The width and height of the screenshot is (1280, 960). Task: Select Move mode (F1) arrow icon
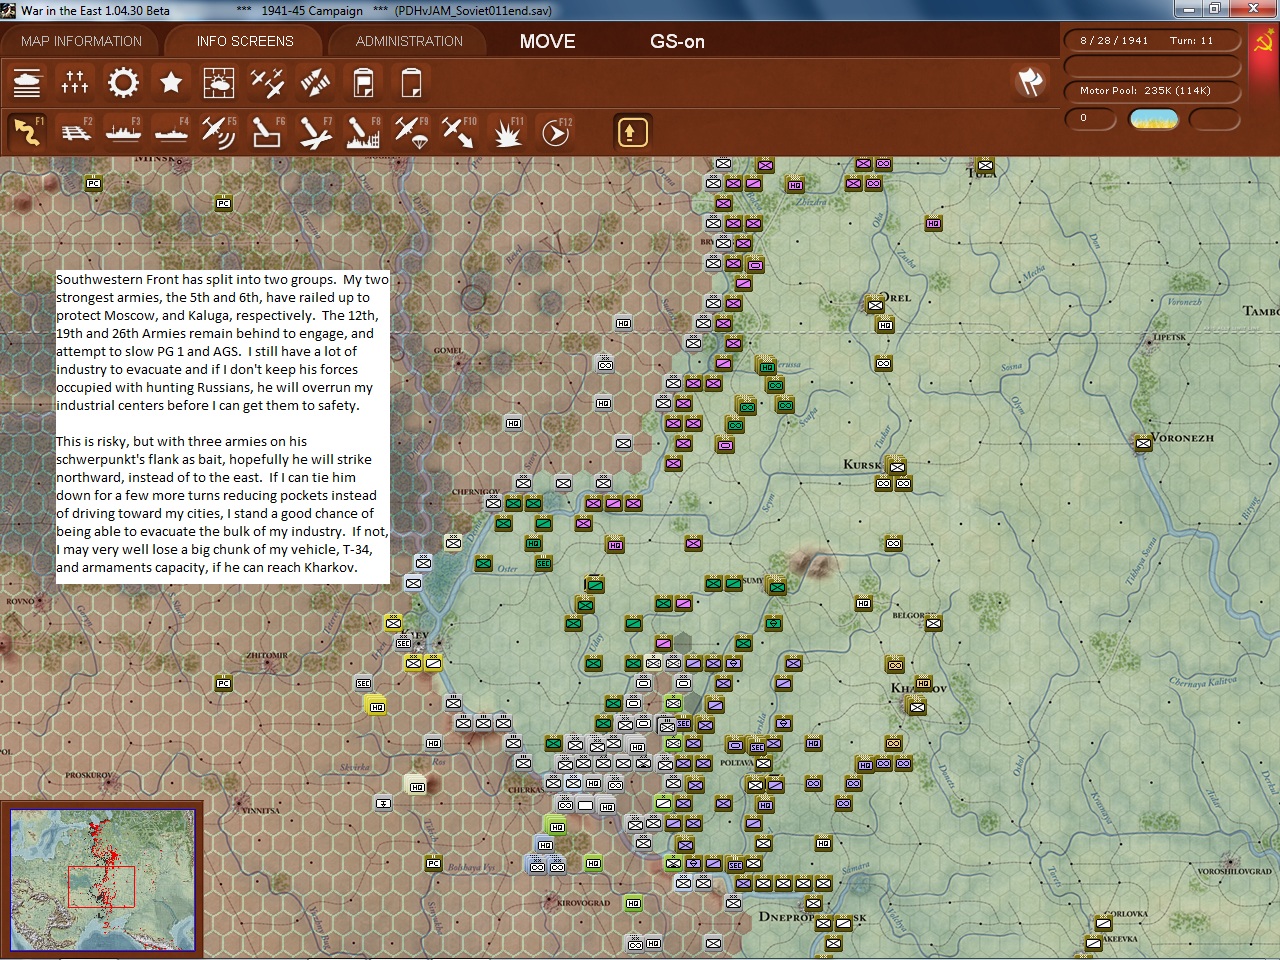point(27,131)
